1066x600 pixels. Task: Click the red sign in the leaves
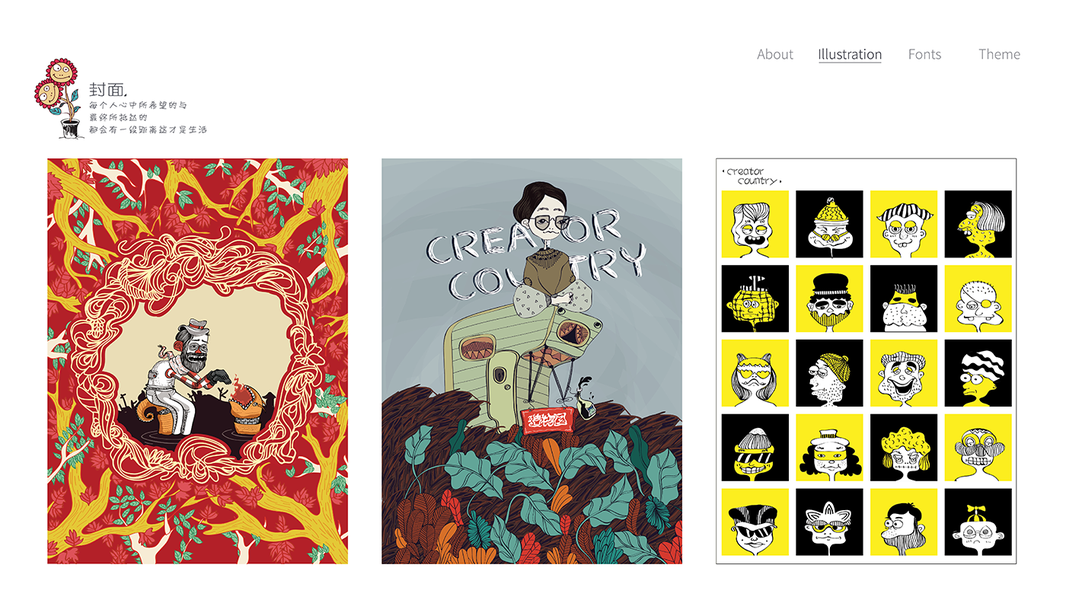[x=547, y=420]
